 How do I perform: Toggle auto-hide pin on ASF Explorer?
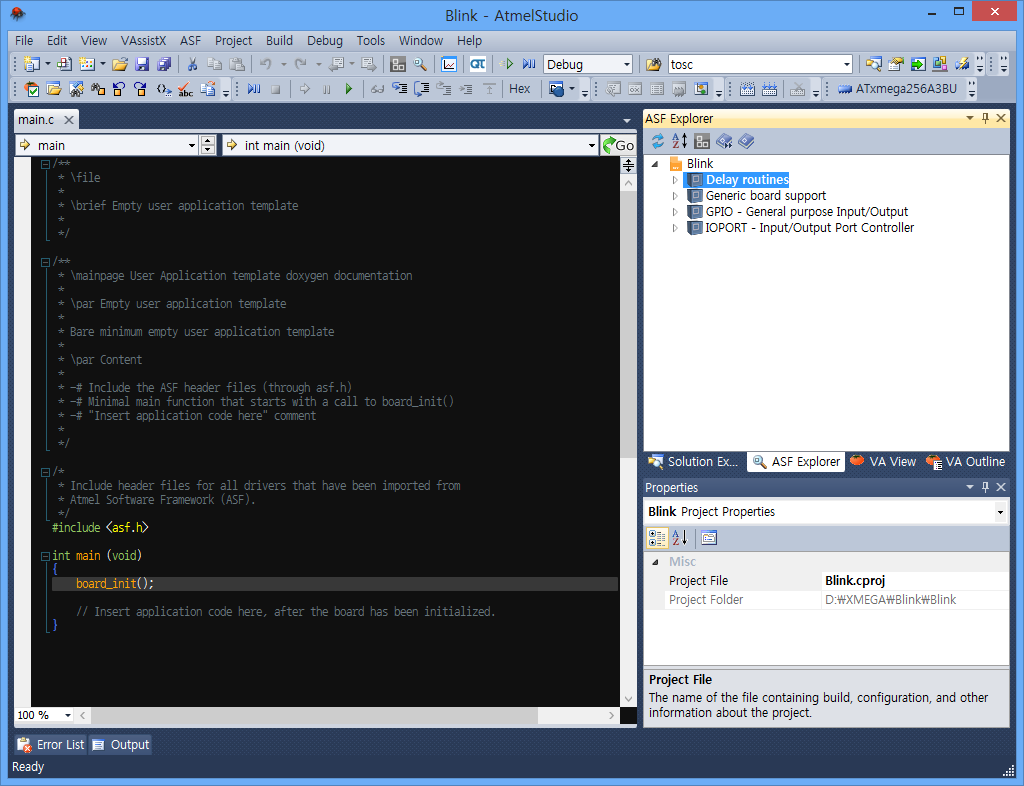985,118
